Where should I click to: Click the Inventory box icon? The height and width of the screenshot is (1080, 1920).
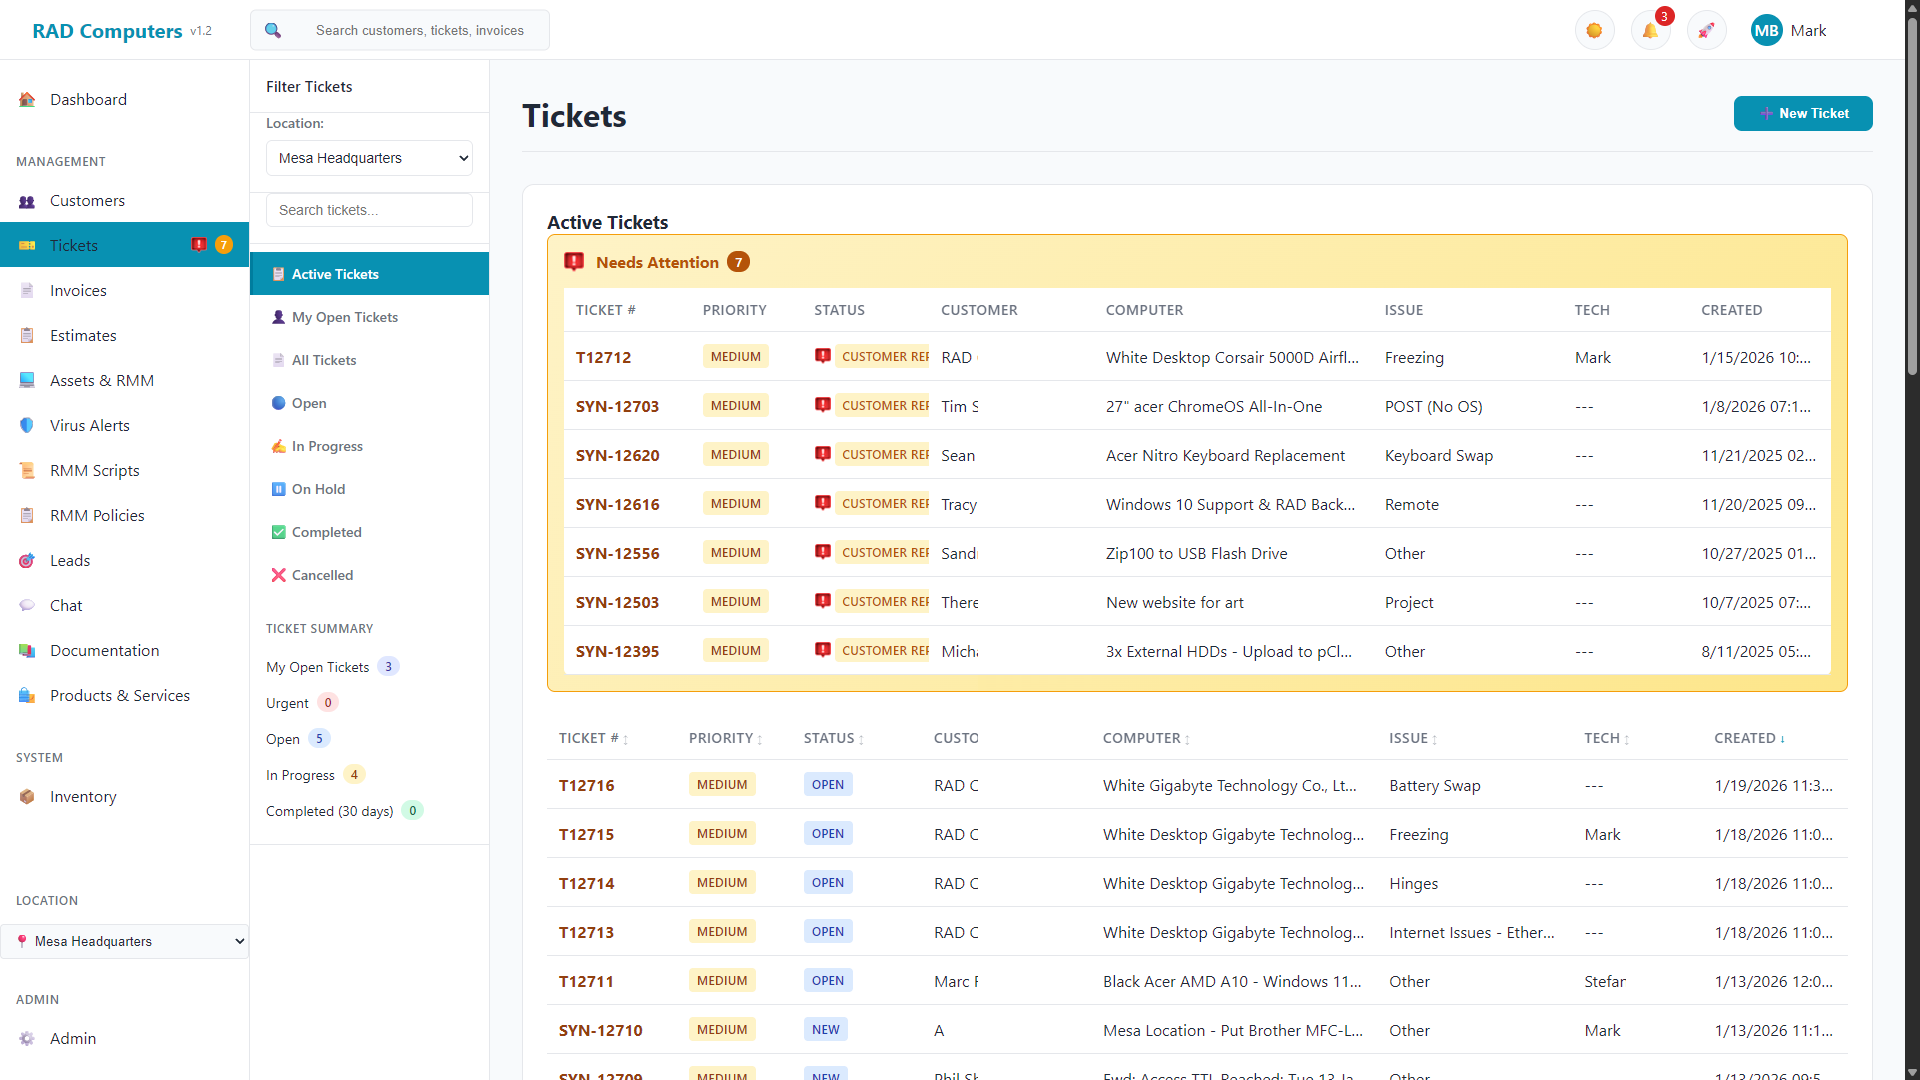click(x=27, y=796)
